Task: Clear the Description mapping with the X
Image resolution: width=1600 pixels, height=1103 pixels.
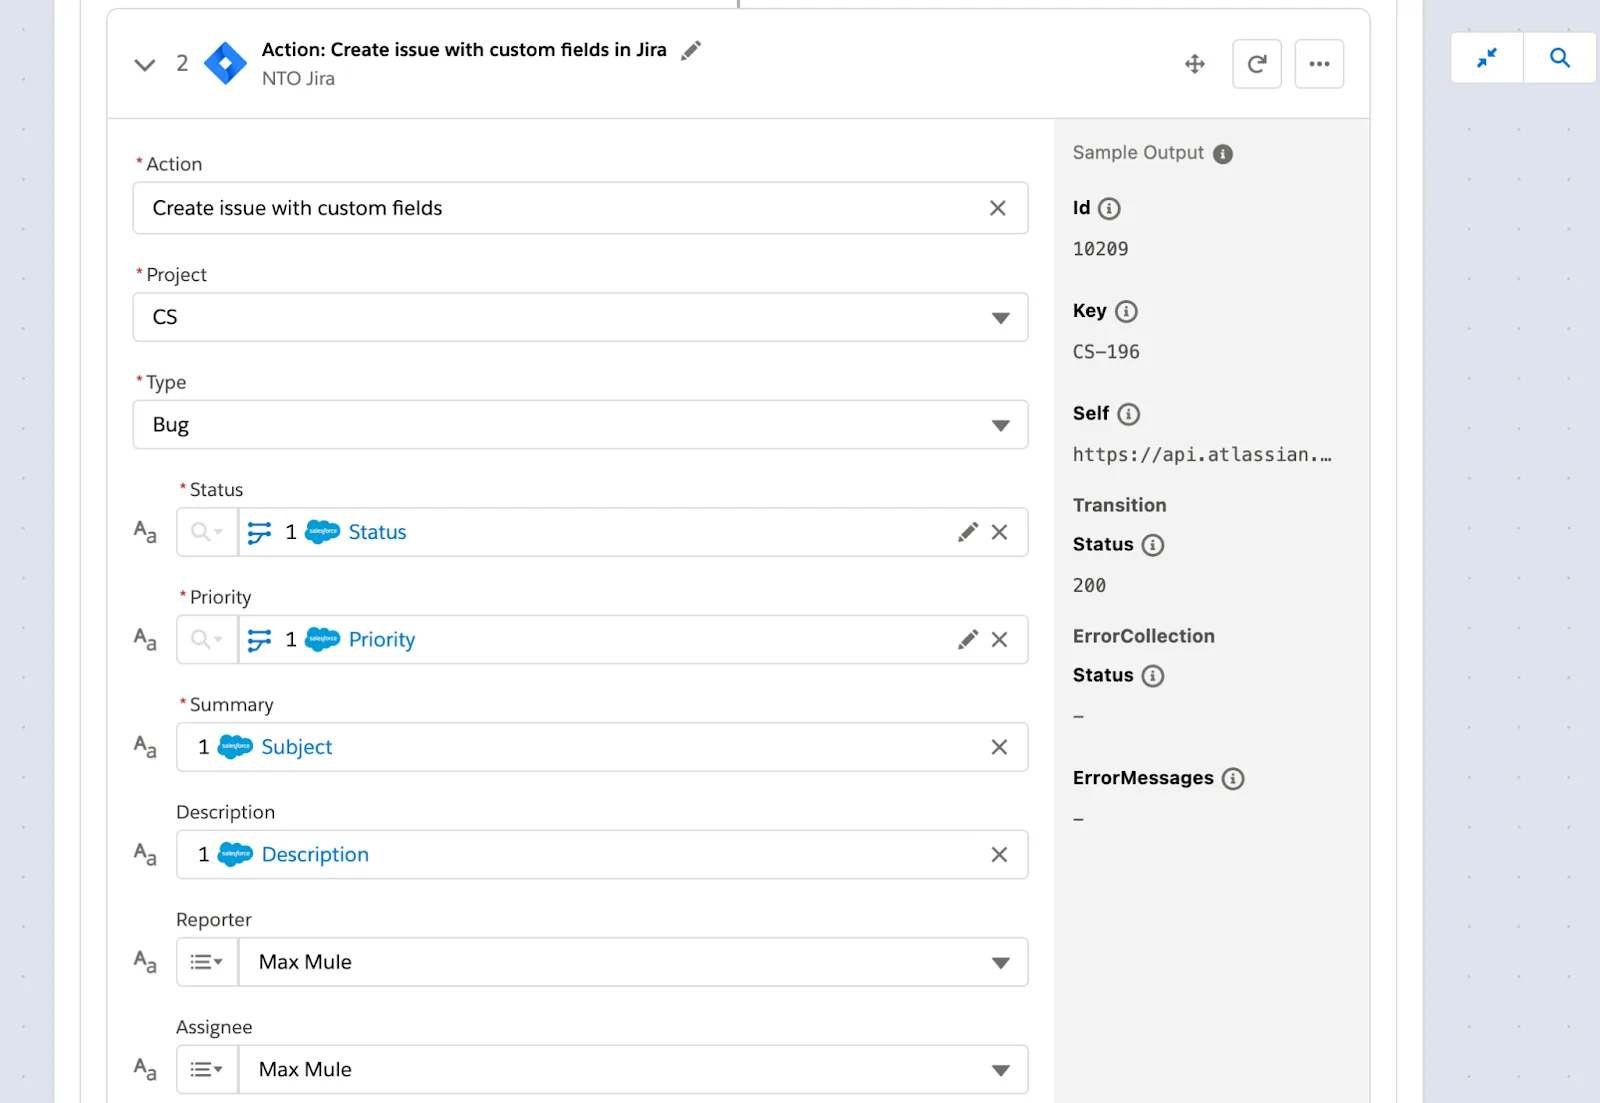Action: coord(998,854)
